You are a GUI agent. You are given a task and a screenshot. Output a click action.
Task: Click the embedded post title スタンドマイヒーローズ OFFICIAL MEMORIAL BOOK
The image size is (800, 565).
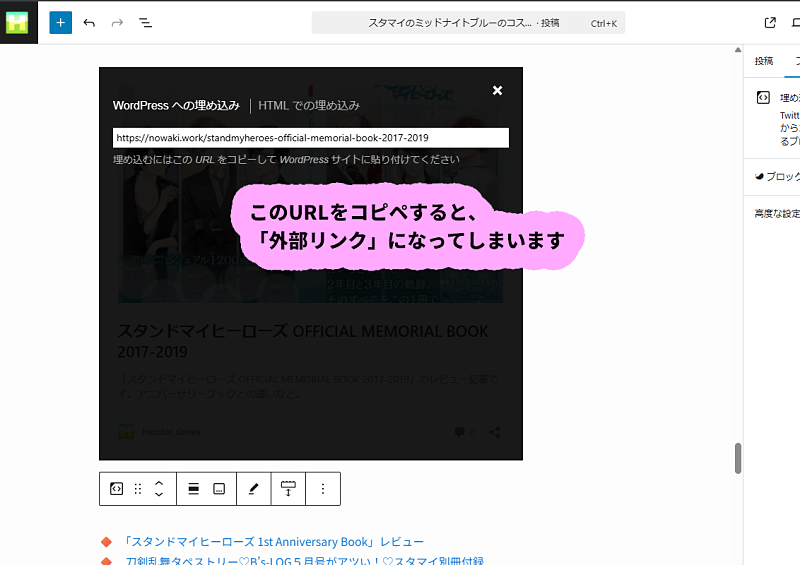(303, 341)
